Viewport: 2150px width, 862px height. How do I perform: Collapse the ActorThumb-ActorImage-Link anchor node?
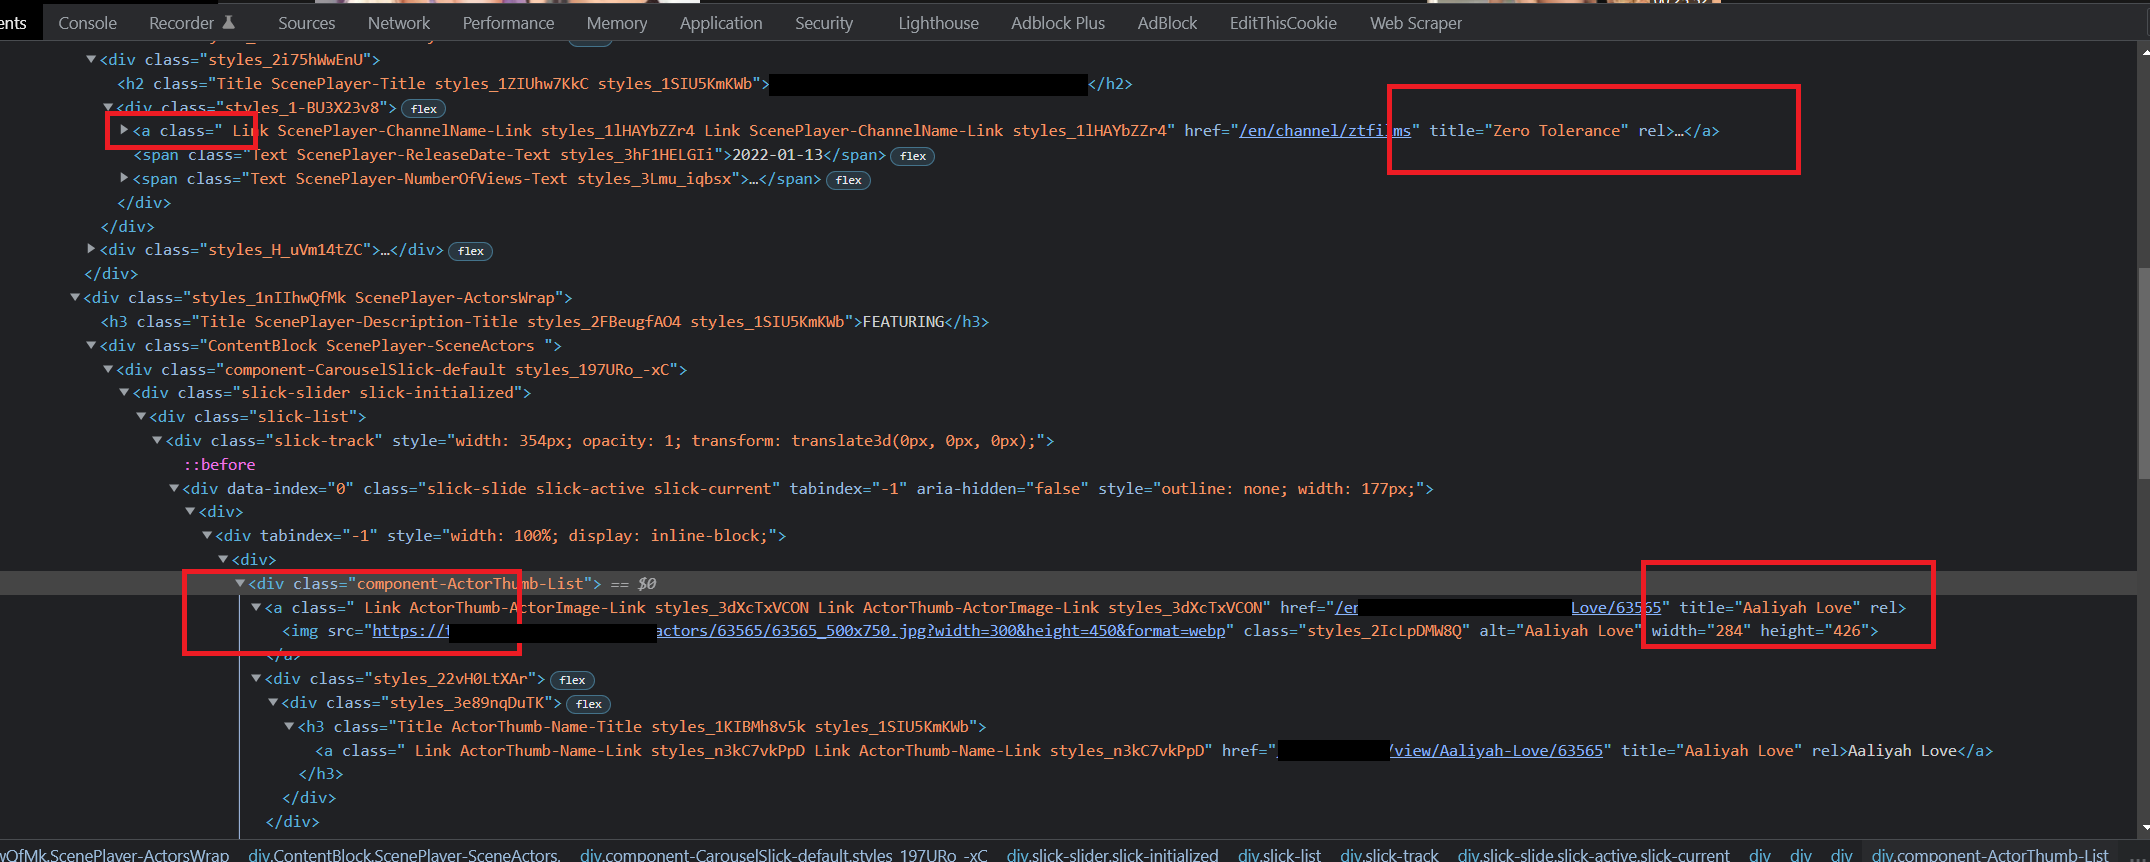tap(256, 607)
